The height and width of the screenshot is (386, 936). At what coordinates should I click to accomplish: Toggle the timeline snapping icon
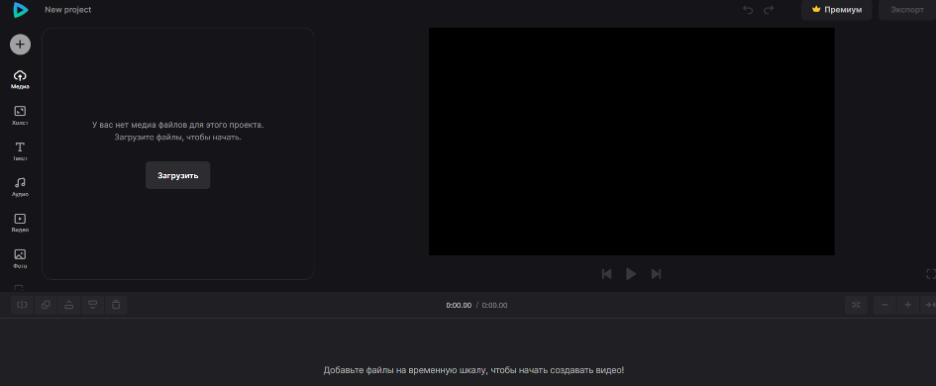pos(856,305)
